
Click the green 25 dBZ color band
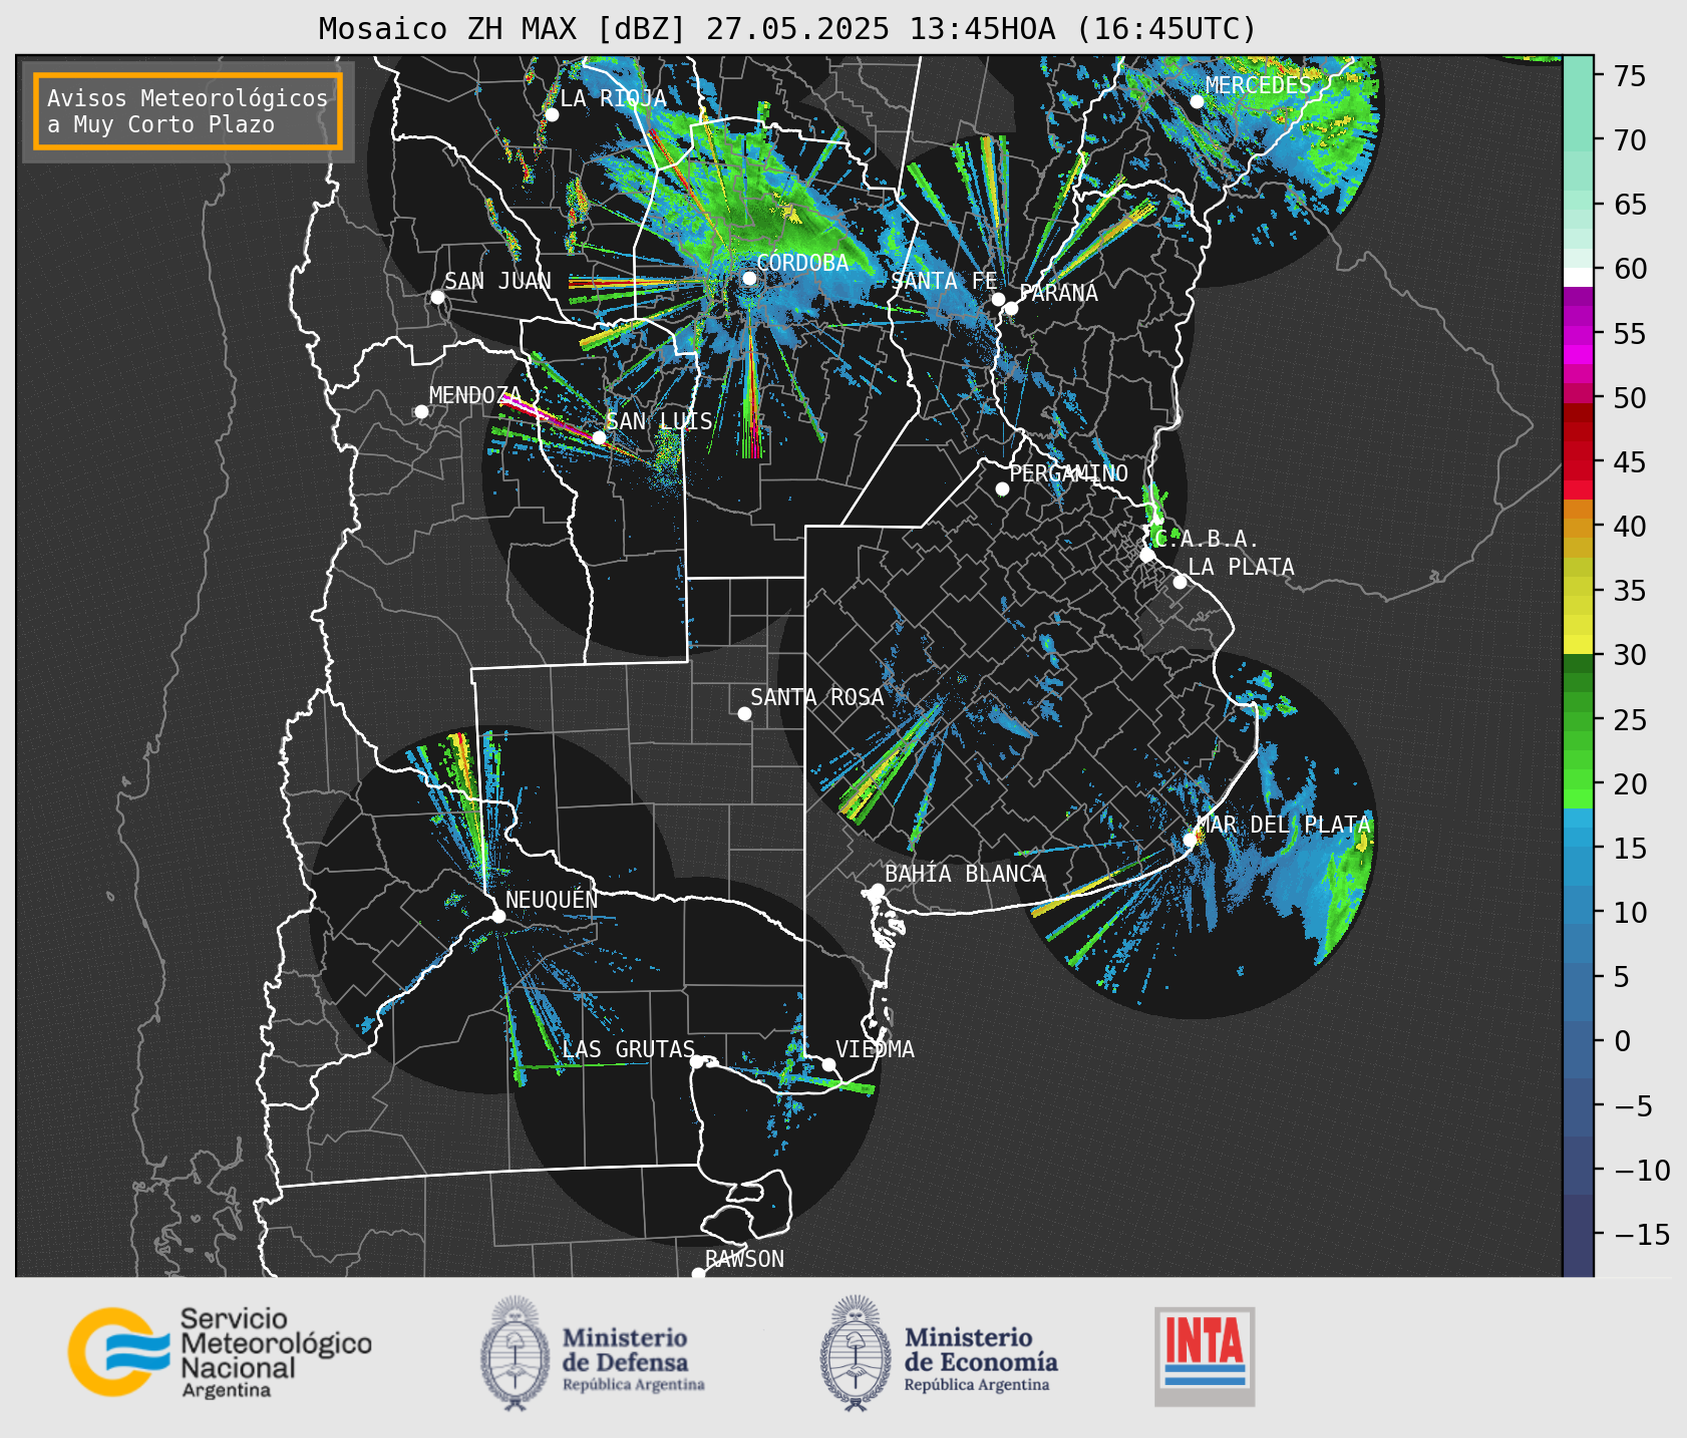(x=1578, y=720)
